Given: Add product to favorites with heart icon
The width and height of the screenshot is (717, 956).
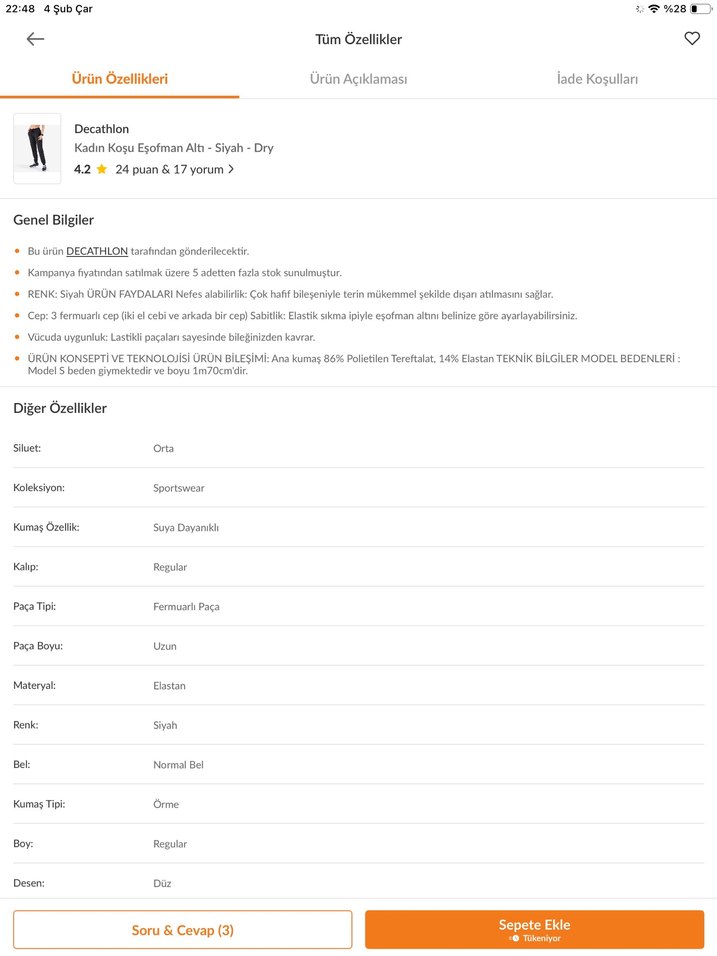Looking at the screenshot, I should tap(692, 39).
